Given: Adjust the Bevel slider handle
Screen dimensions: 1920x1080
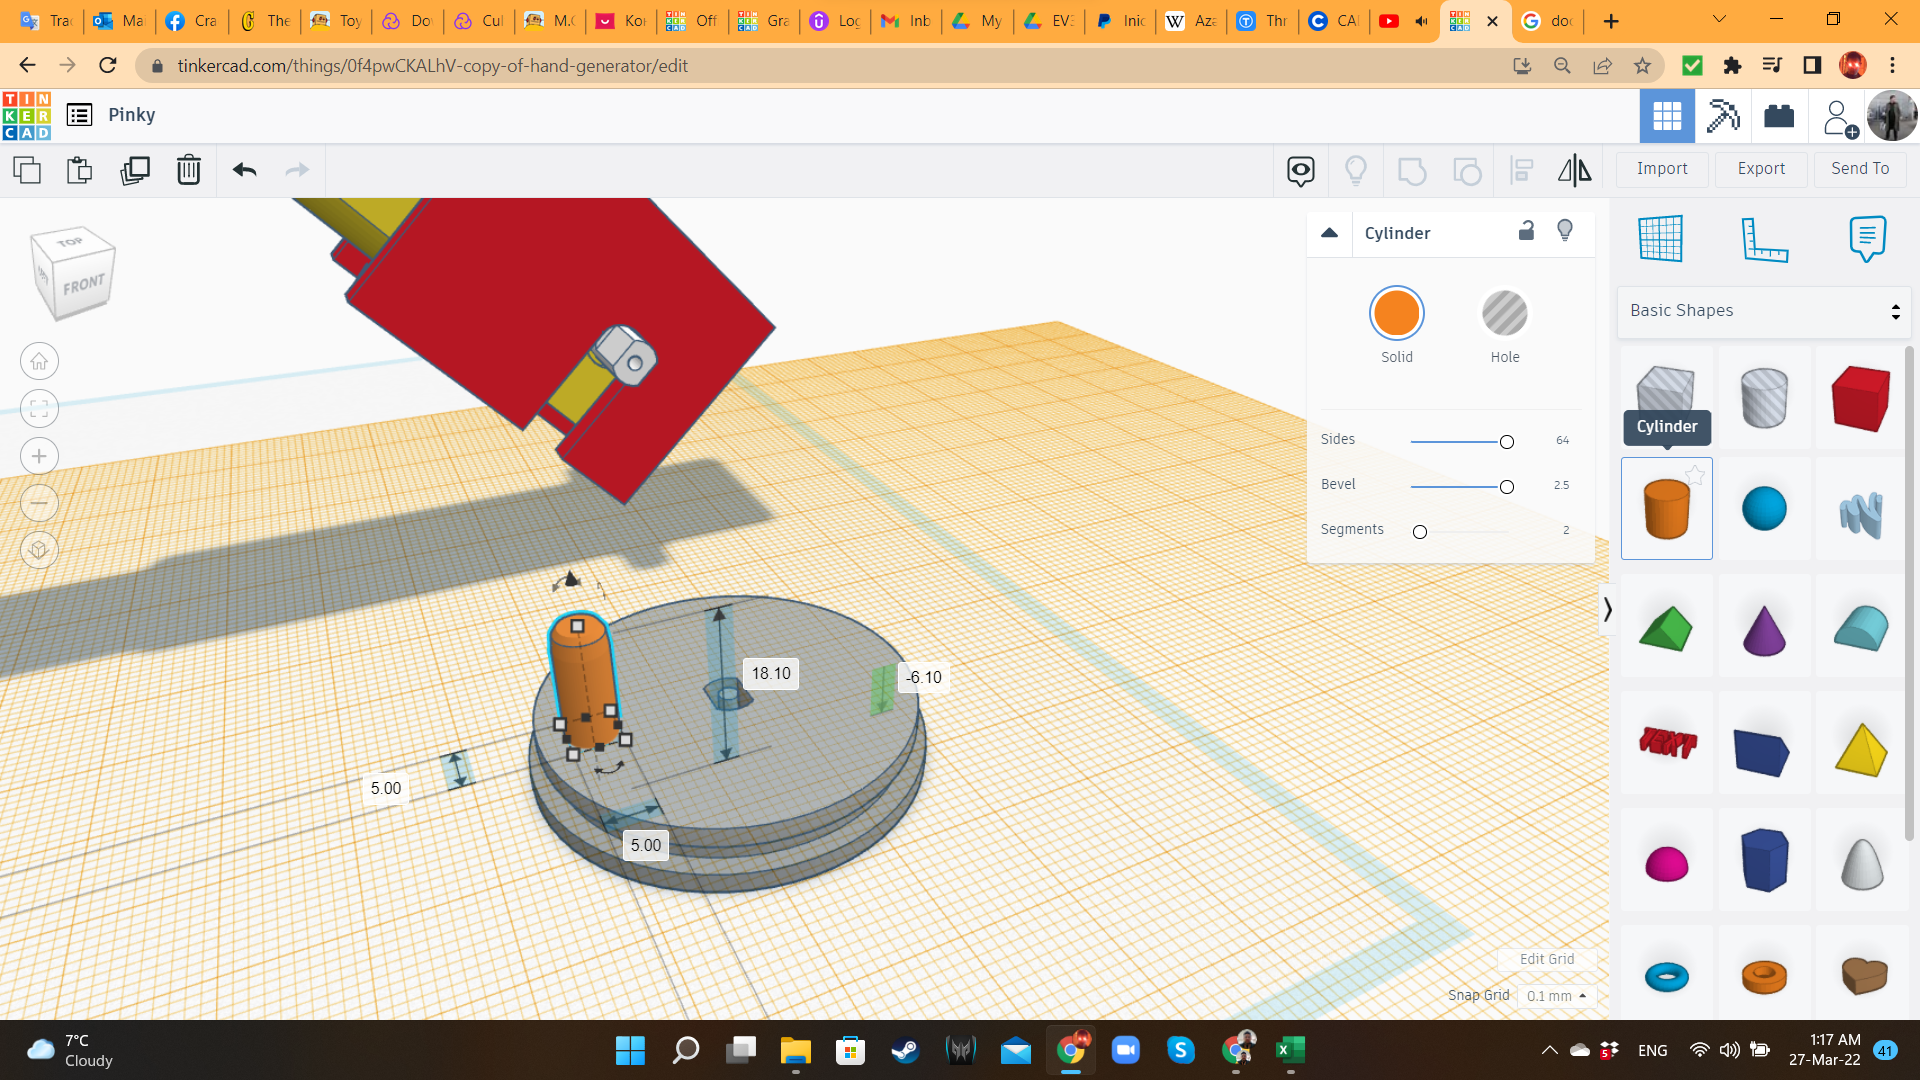Looking at the screenshot, I should (x=1507, y=487).
